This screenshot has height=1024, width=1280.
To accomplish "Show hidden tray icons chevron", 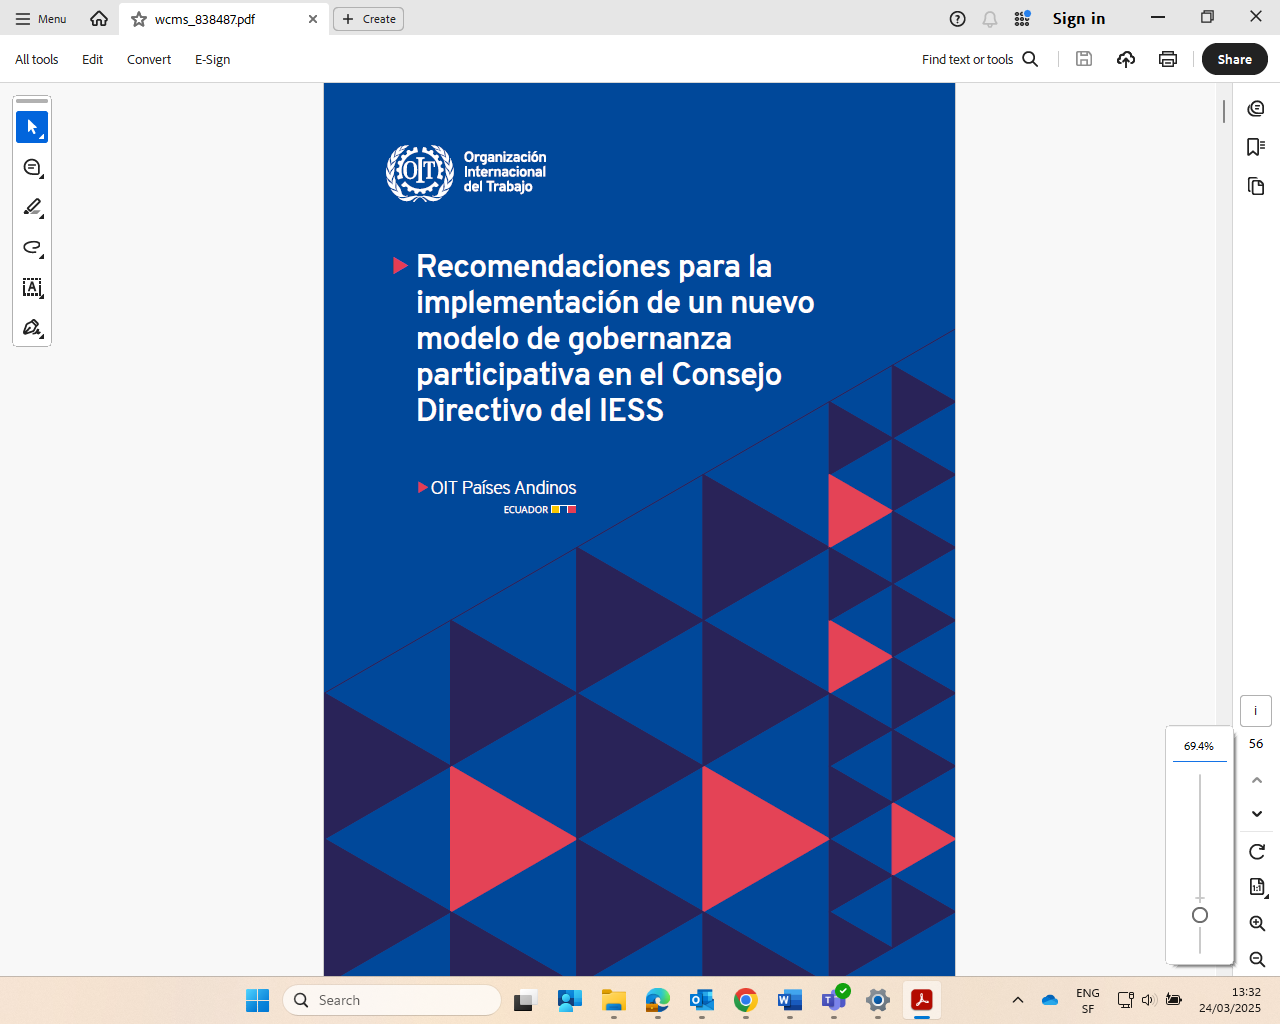I will [1018, 1000].
